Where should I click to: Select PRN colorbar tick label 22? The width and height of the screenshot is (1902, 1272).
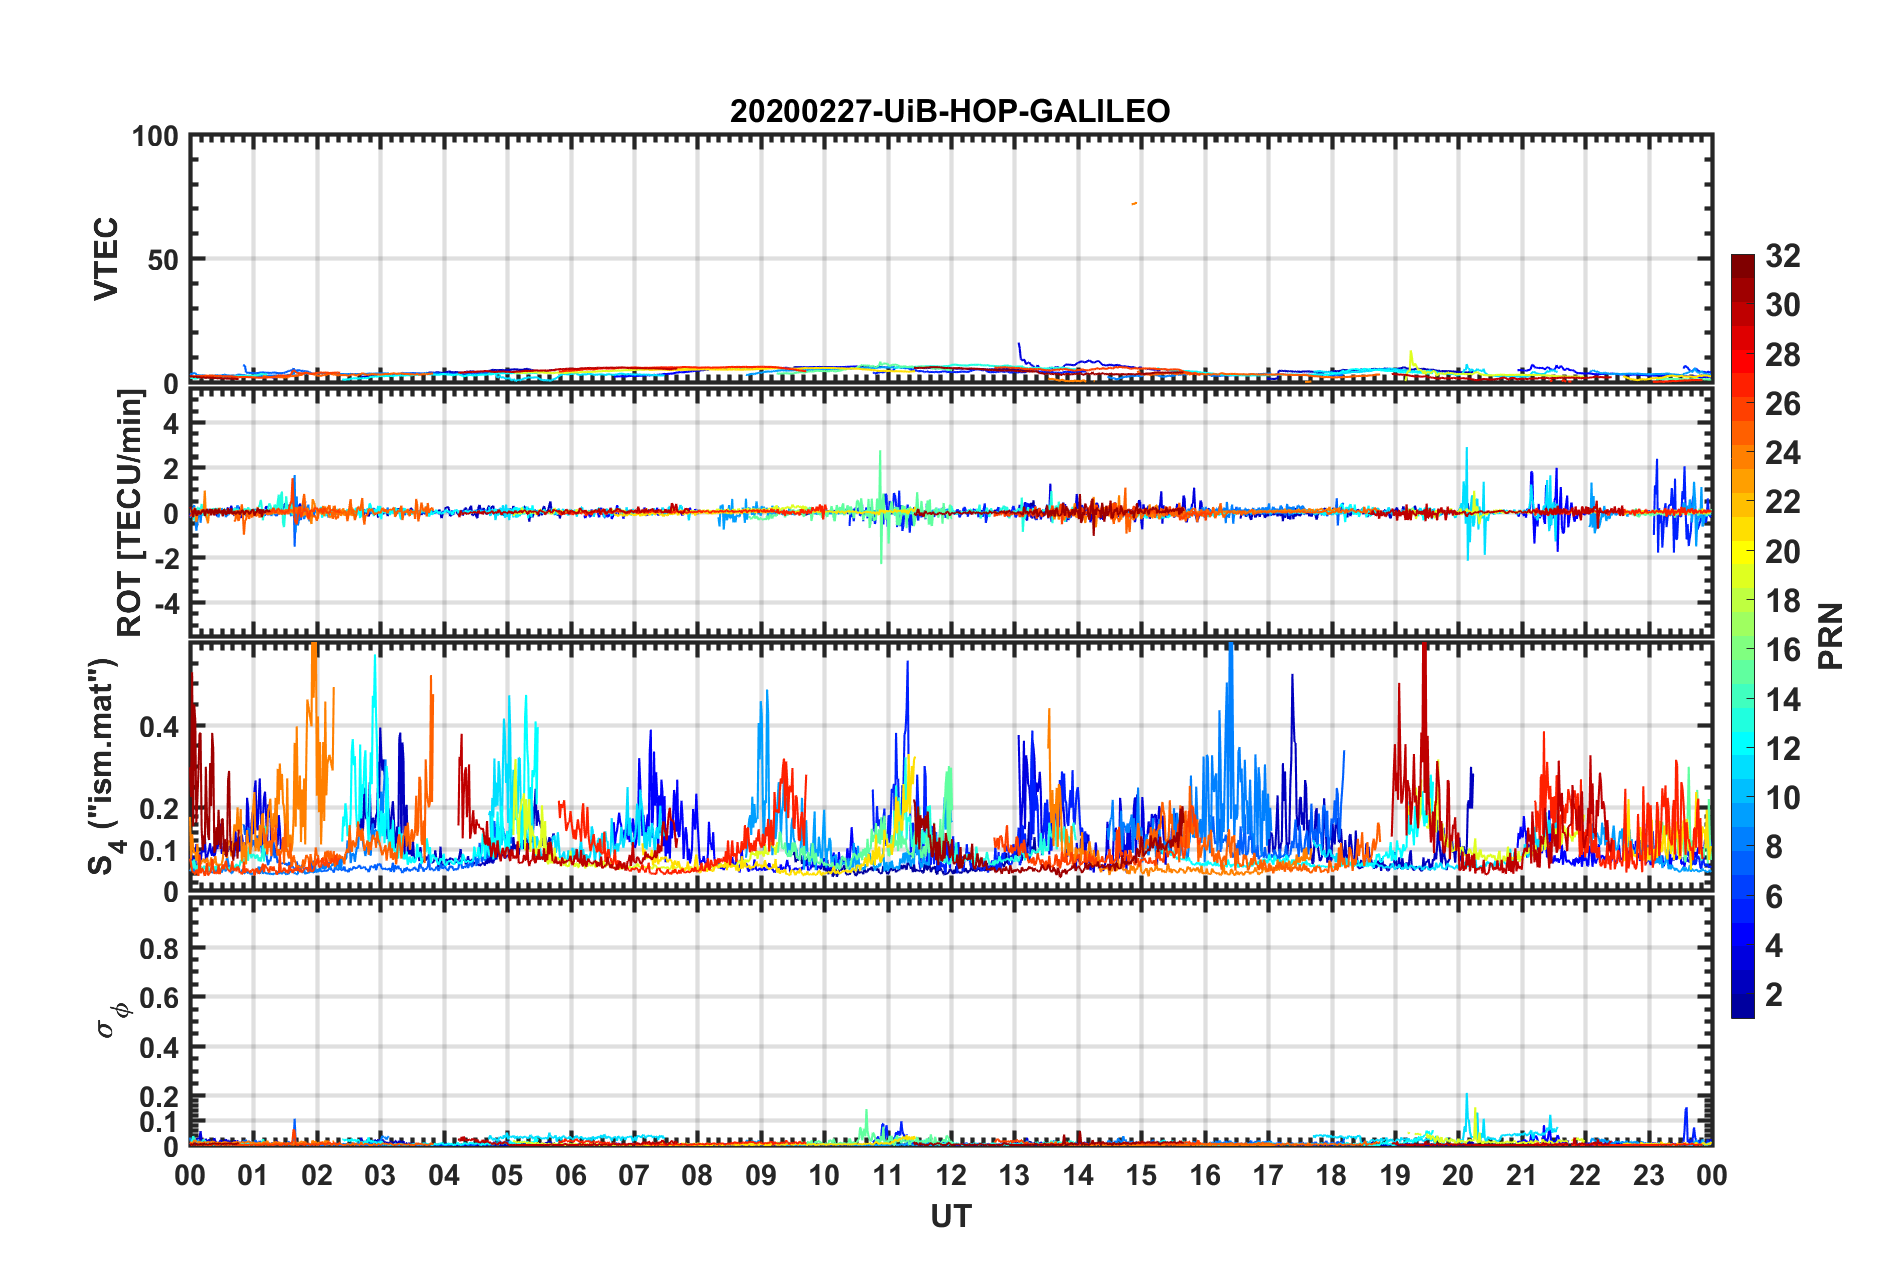point(1783,502)
